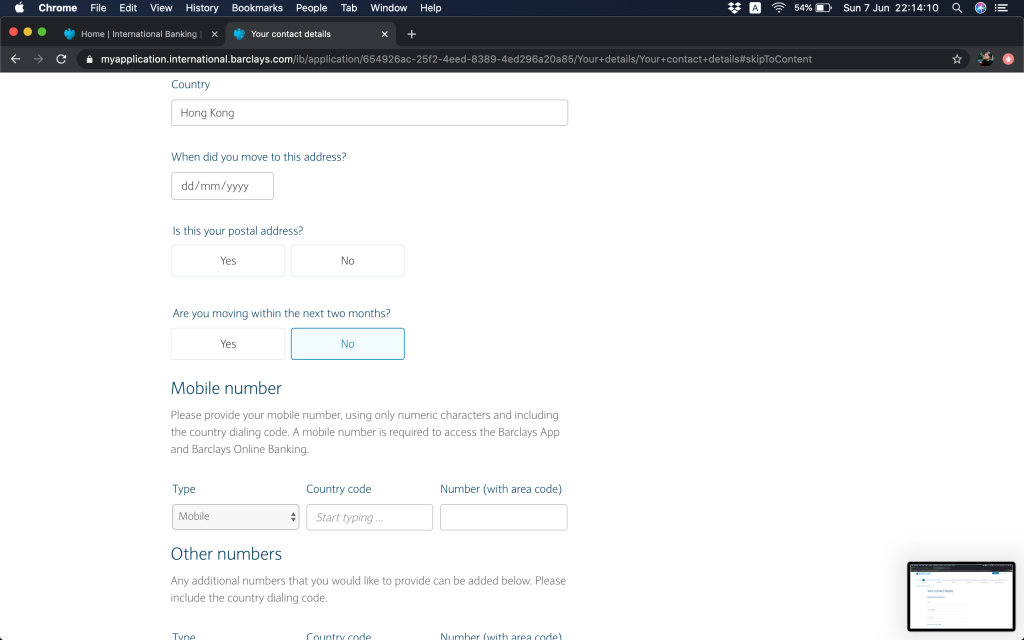
Task: Open a new browser tab
Action: coord(411,34)
